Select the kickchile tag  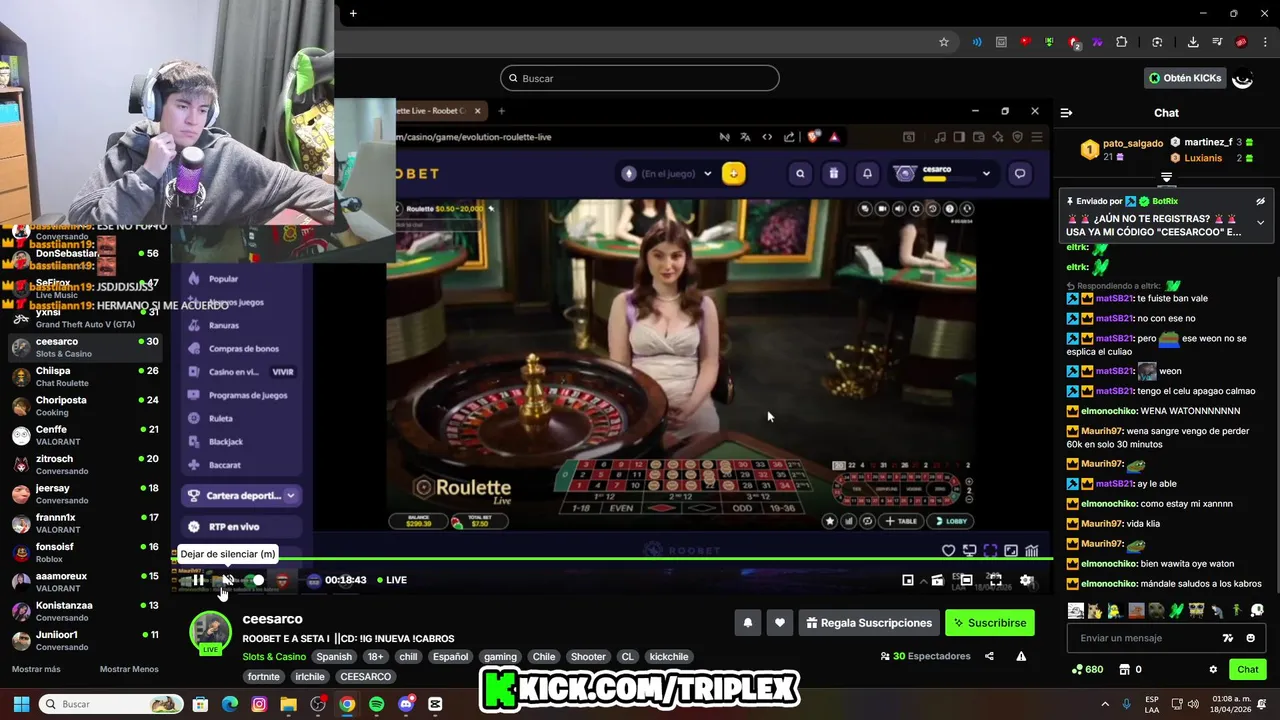669,657
